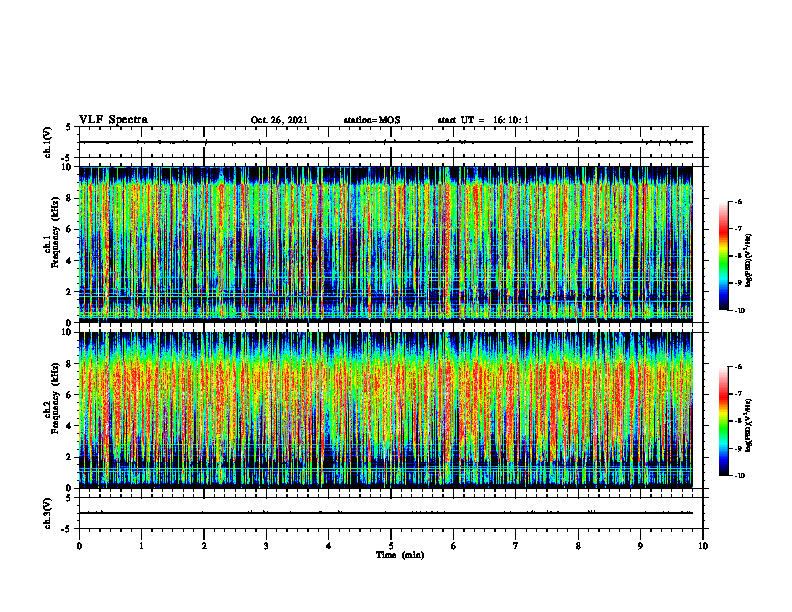Click the "4" kHz tick of ch.1 panel

point(69,261)
